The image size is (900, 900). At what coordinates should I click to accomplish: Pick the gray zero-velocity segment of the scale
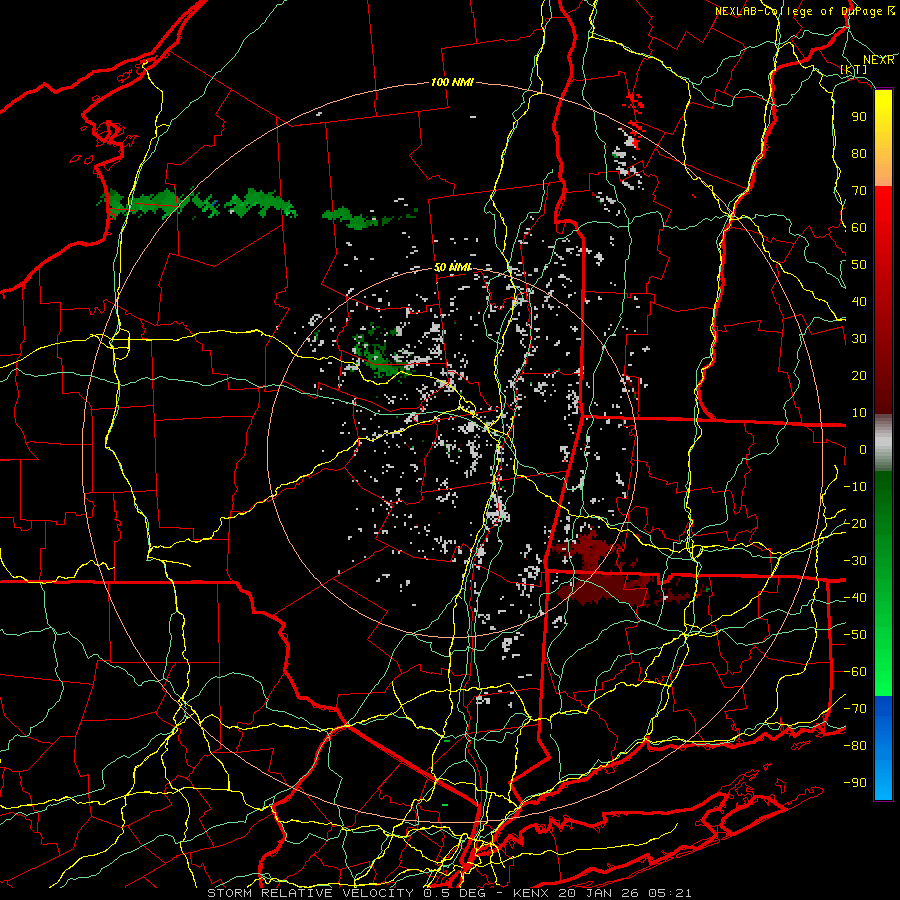point(883,442)
